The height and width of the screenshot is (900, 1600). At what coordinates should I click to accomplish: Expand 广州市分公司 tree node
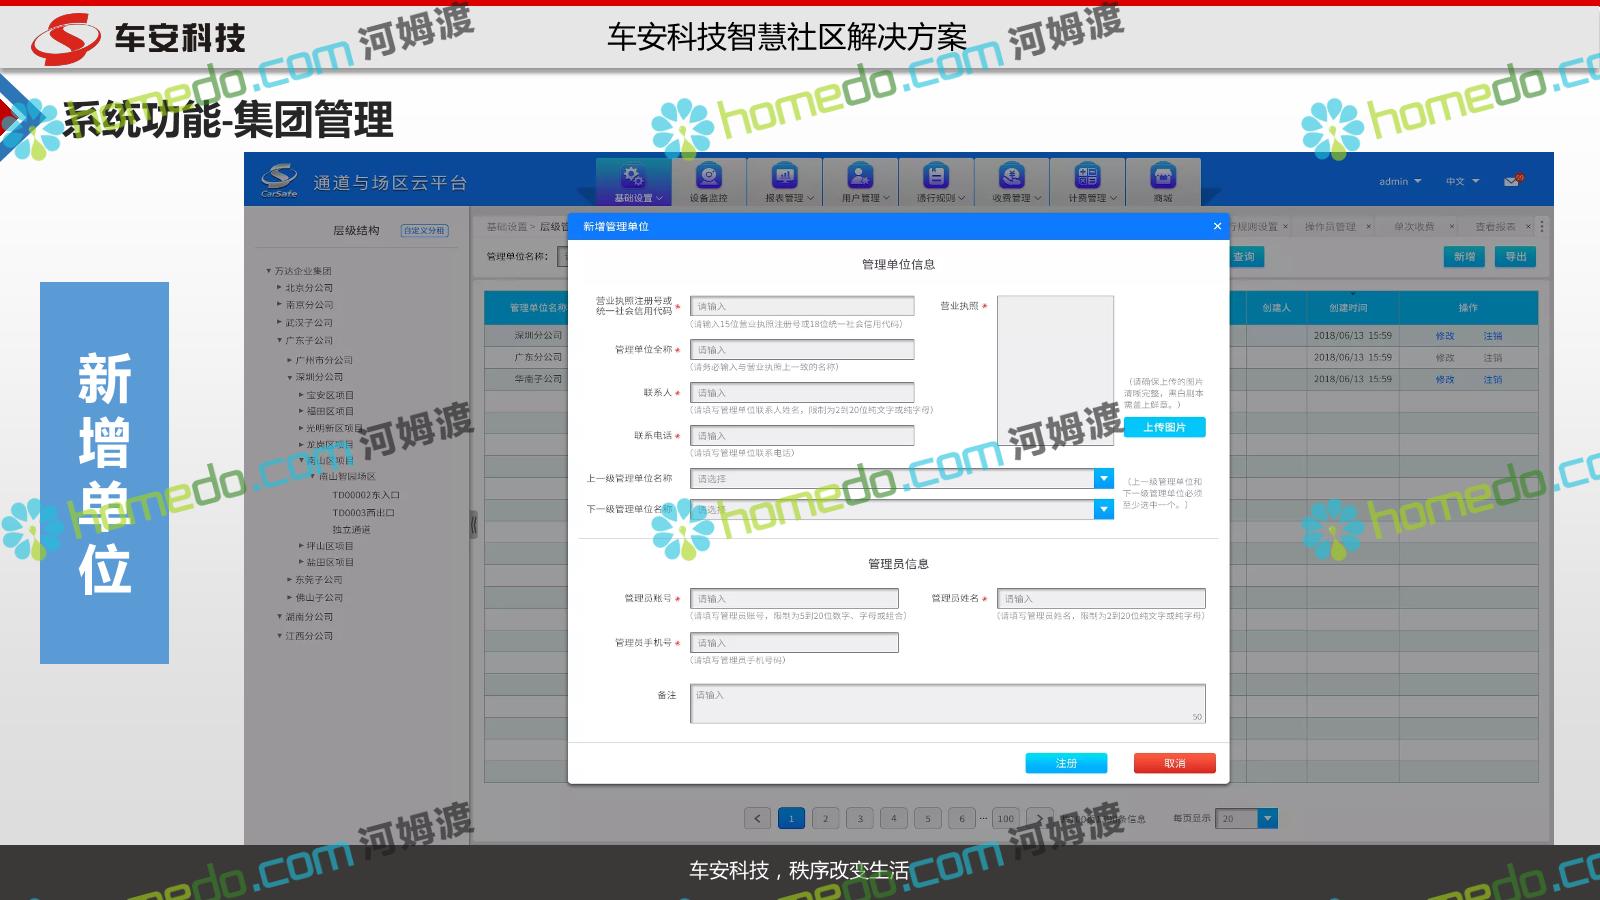click(x=290, y=360)
